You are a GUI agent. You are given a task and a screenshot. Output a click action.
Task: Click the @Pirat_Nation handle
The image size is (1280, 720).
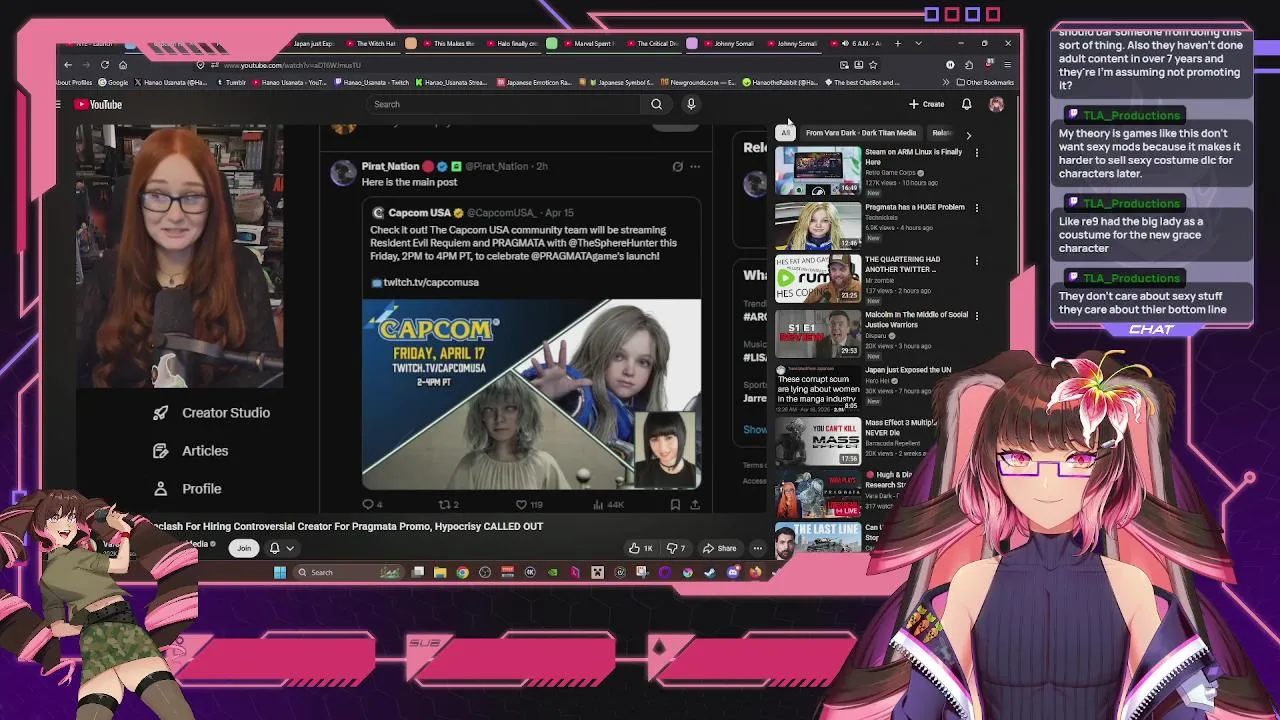pyautogui.click(x=499, y=167)
